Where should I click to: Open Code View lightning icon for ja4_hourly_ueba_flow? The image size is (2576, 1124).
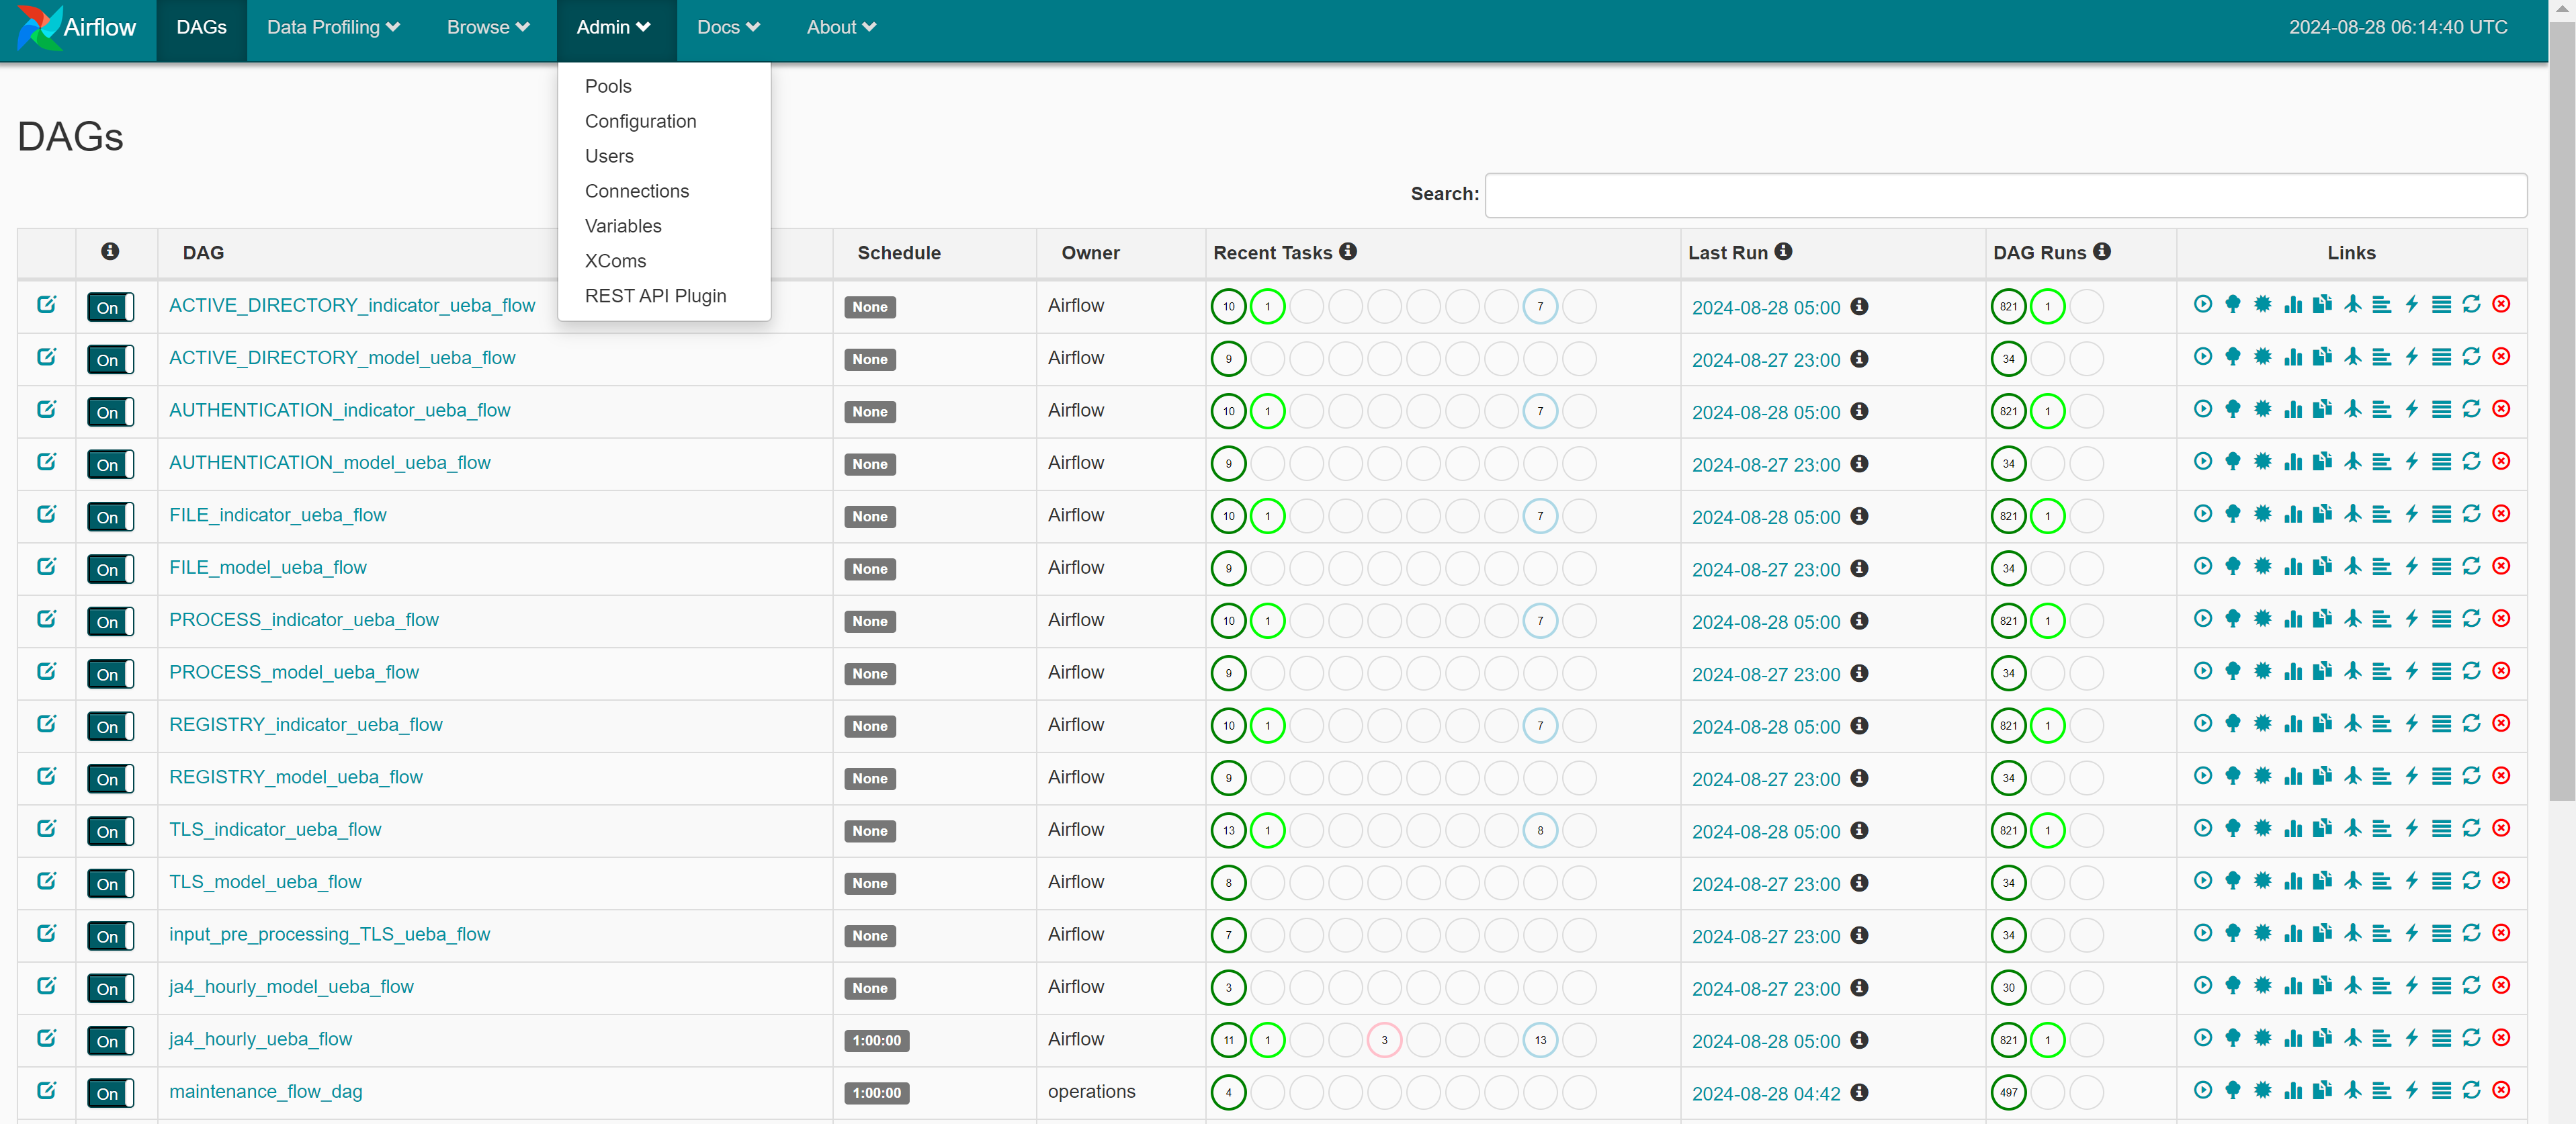pos(2411,1038)
